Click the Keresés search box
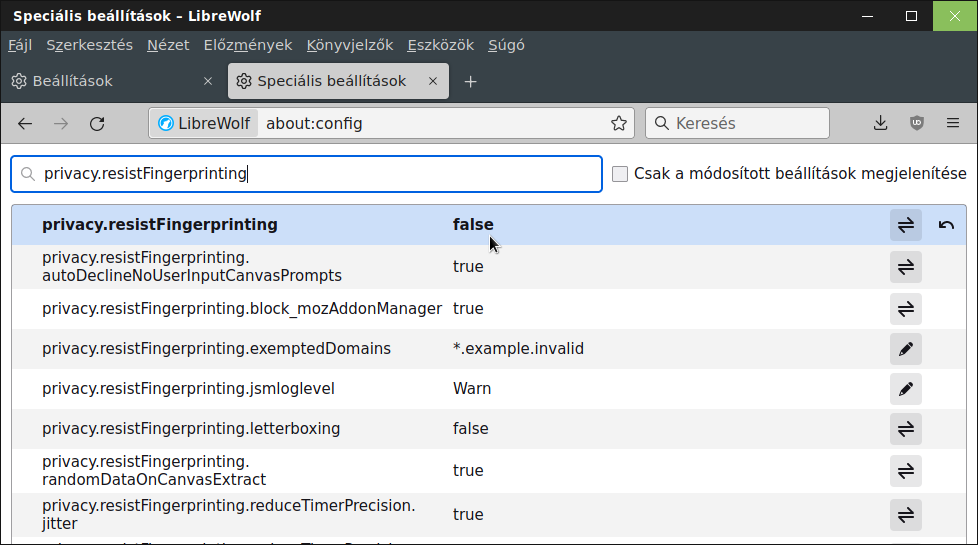Viewport: 978px width, 545px height. tap(737, 123)
